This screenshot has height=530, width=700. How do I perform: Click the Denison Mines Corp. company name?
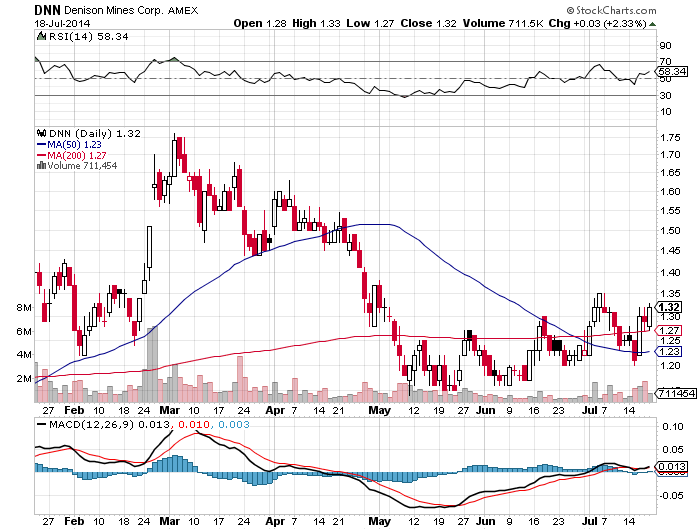click(114, 10)
